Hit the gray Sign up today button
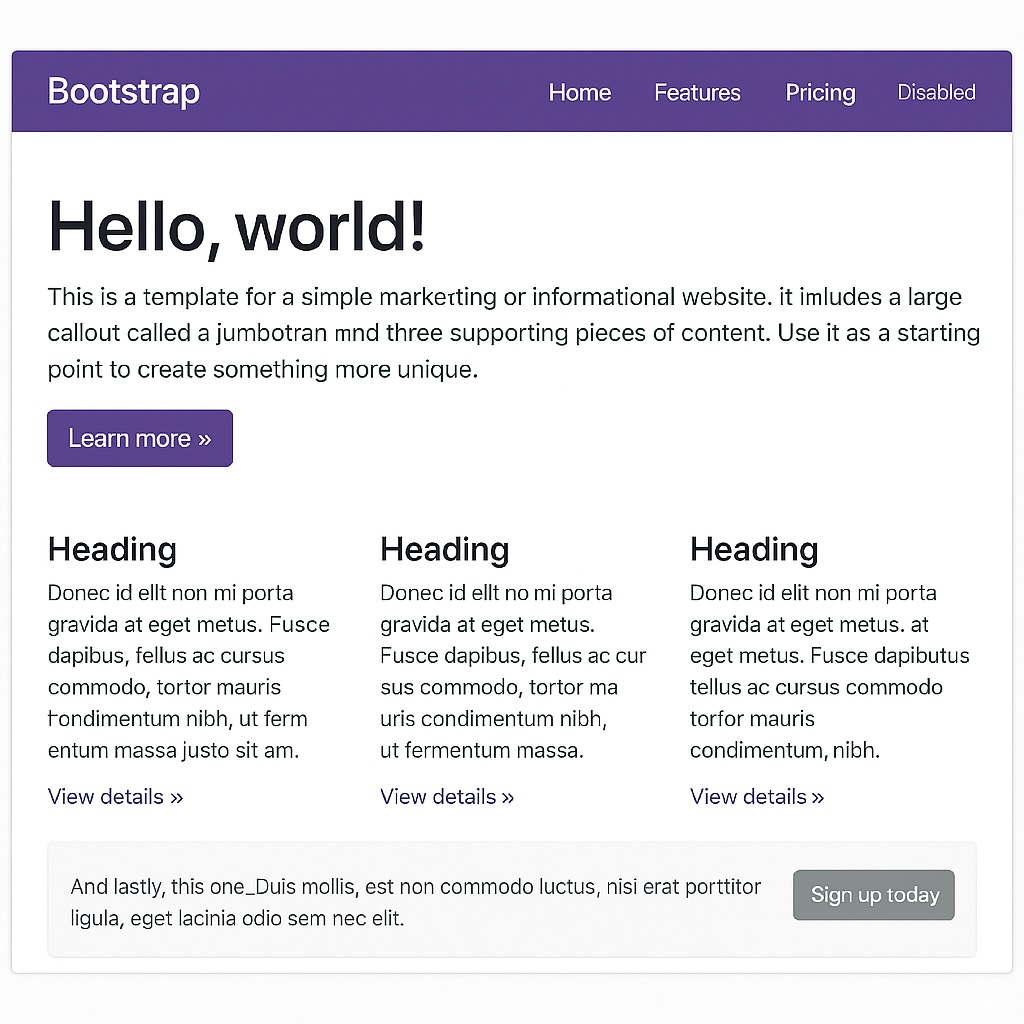Image resolution: width=1024 pixels, height=1024 pixels. pos(873,895)
